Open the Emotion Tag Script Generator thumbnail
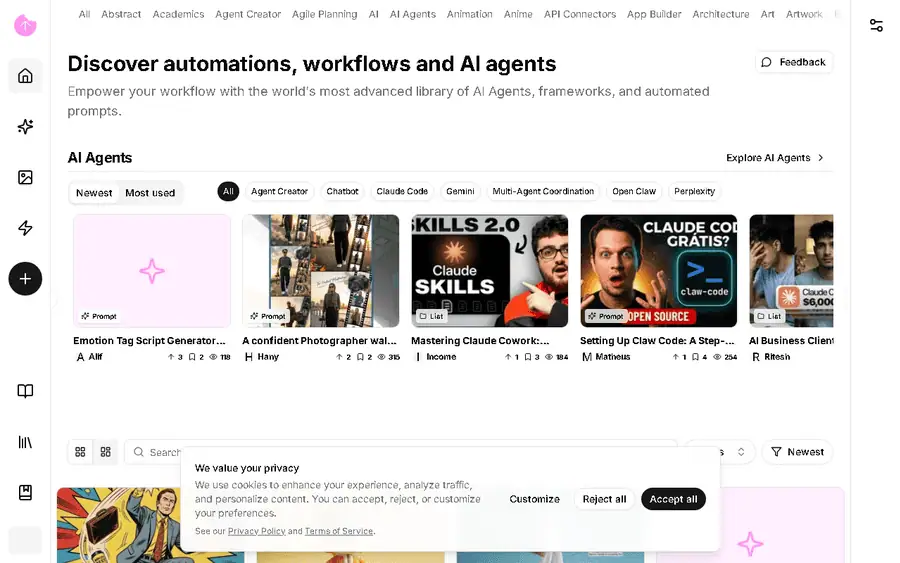Image resolution: width=900 pixels, height=563 pixels. pyautogui.click(x=152, y=271)
